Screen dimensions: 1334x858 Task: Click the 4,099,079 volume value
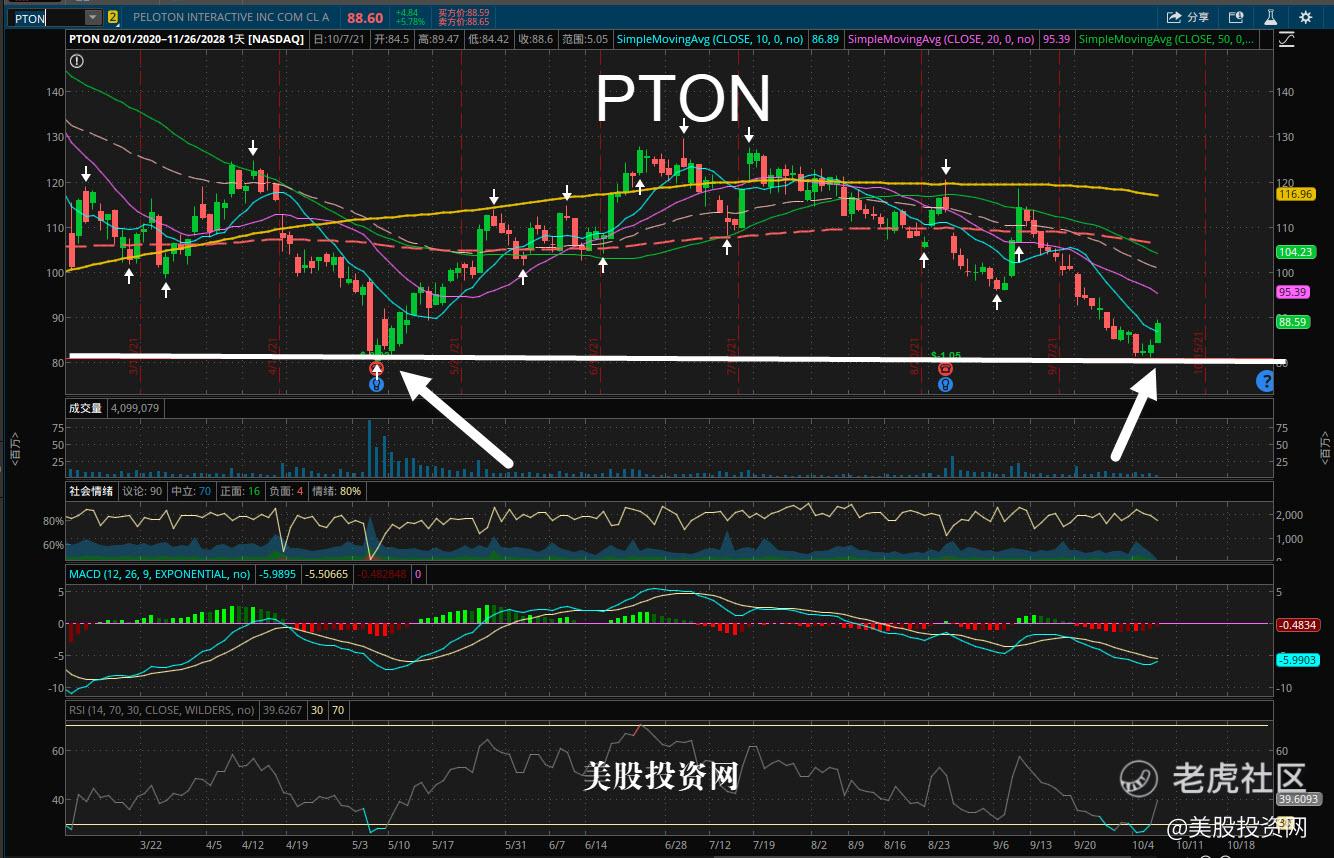coord(135,408)
